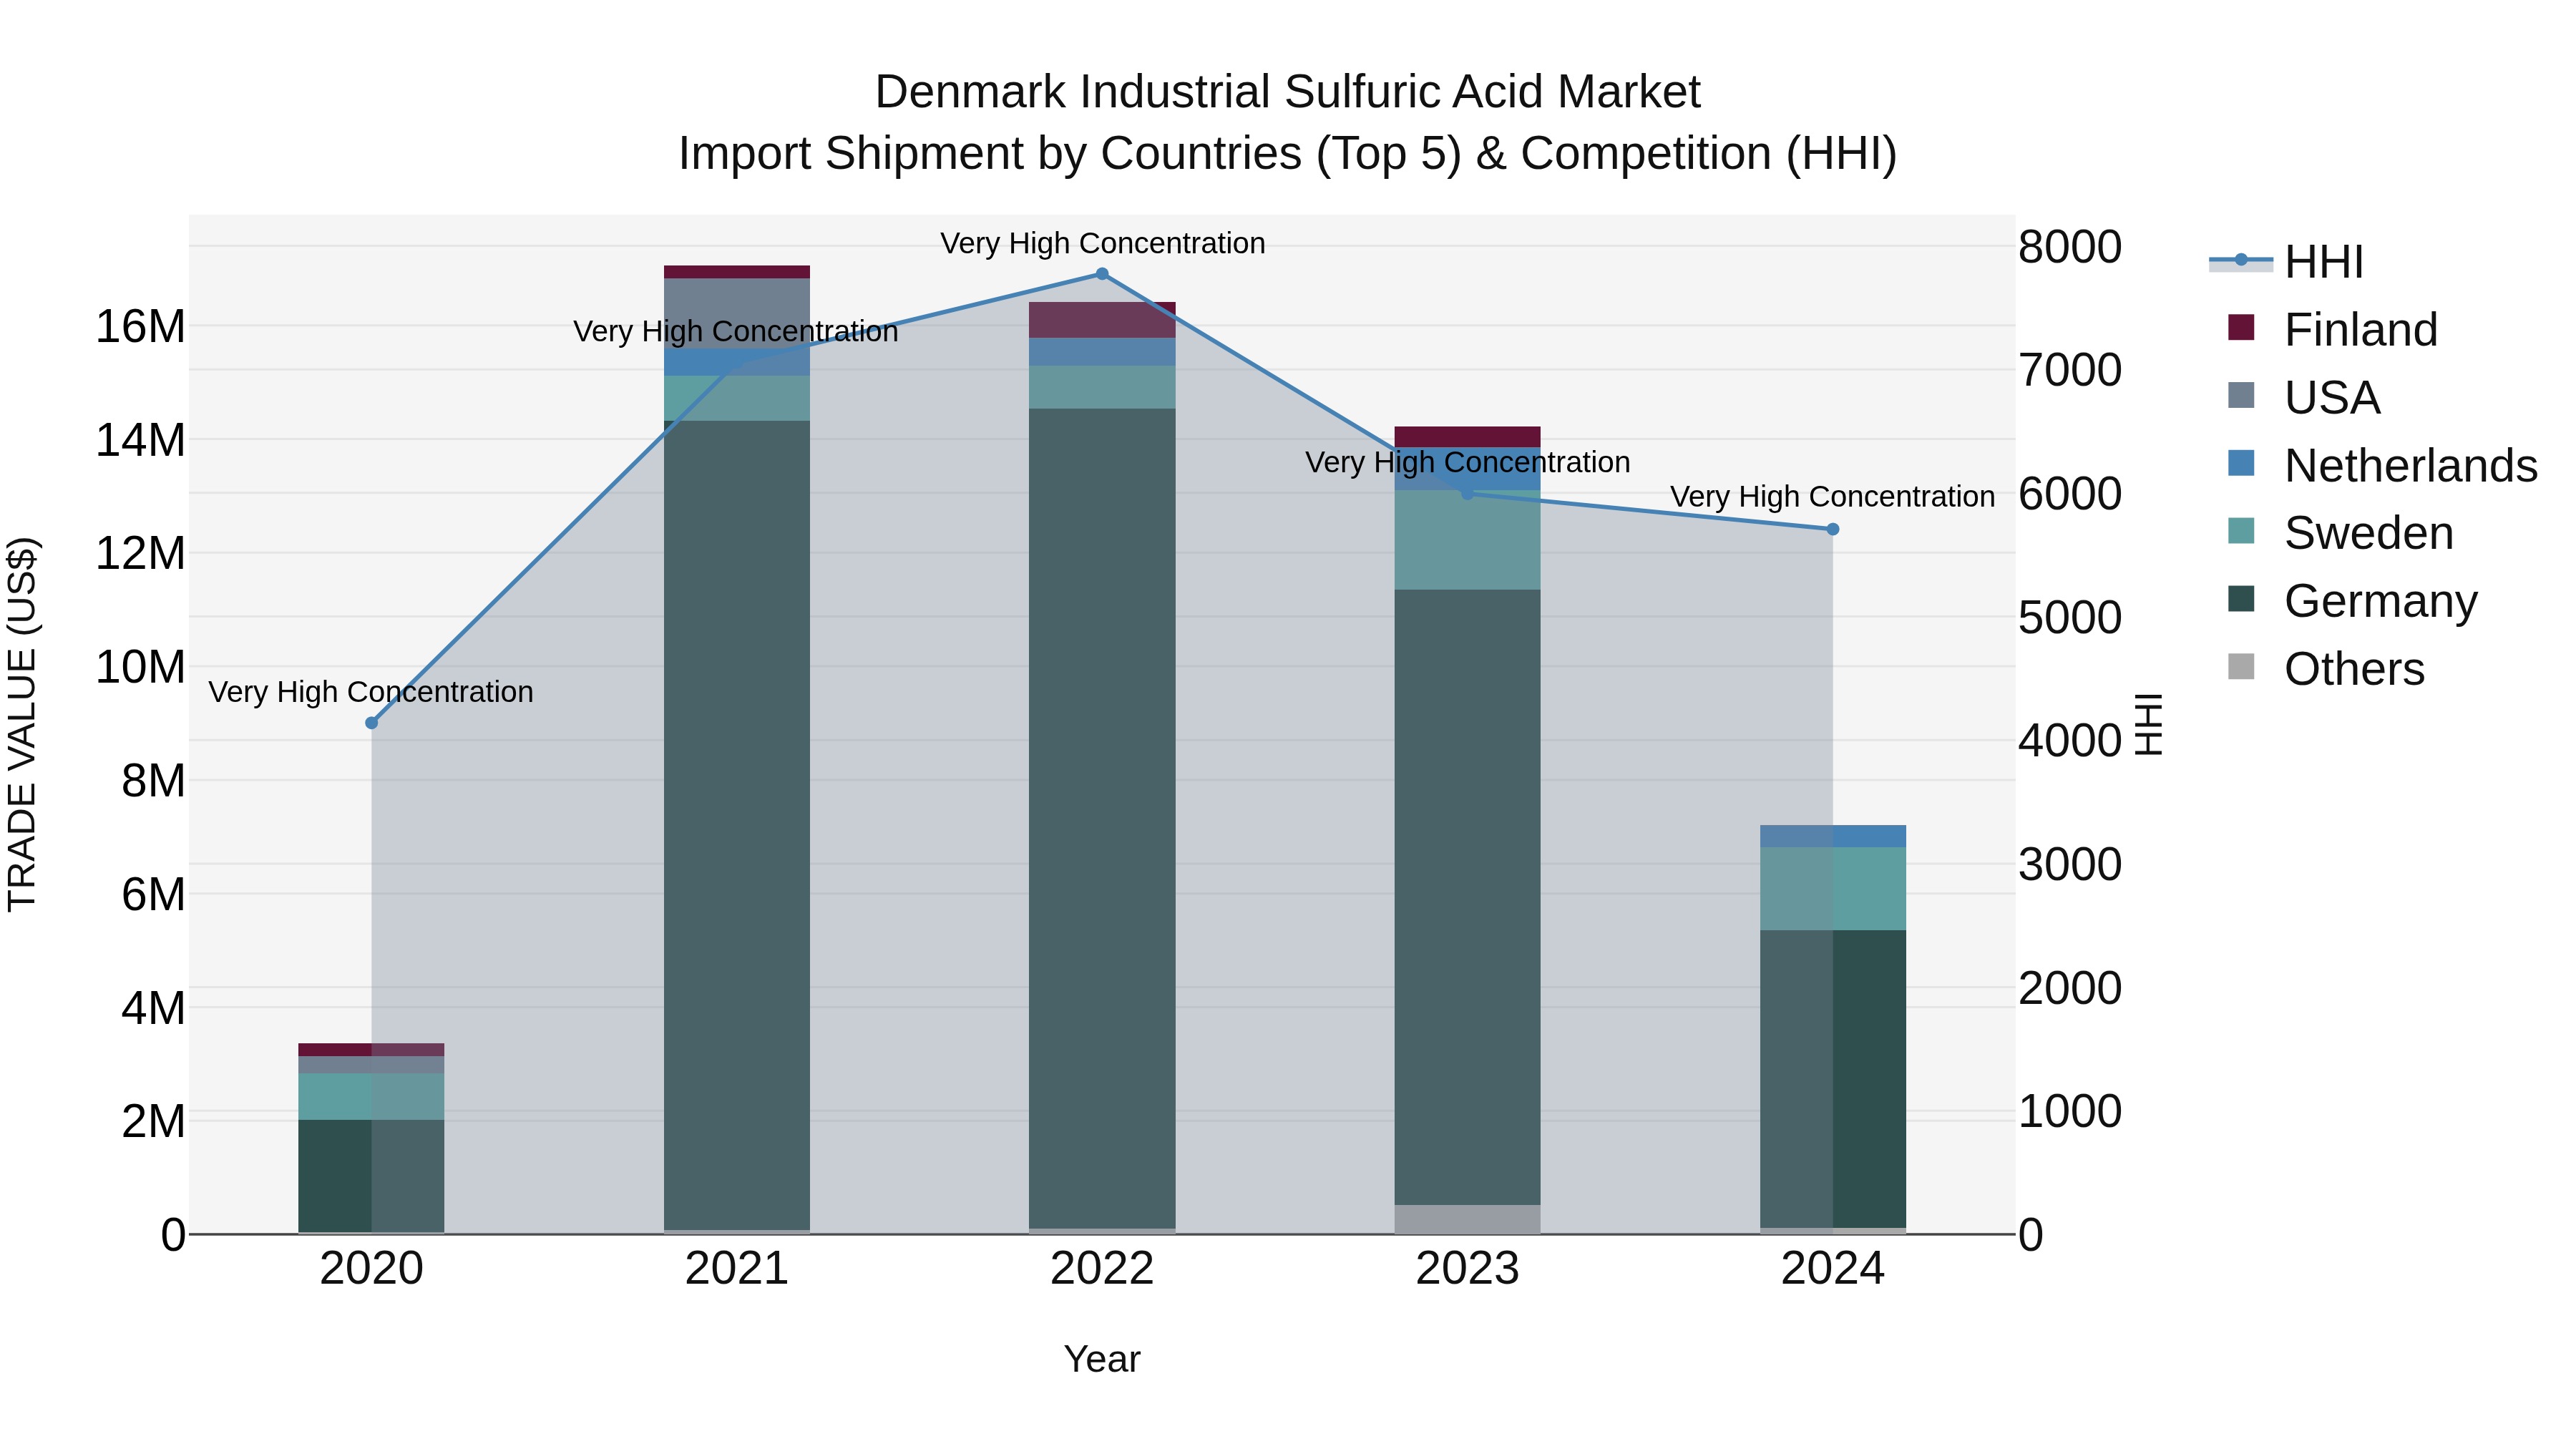
Task: Click the HHI data point for 2022
Action: 1102,274
